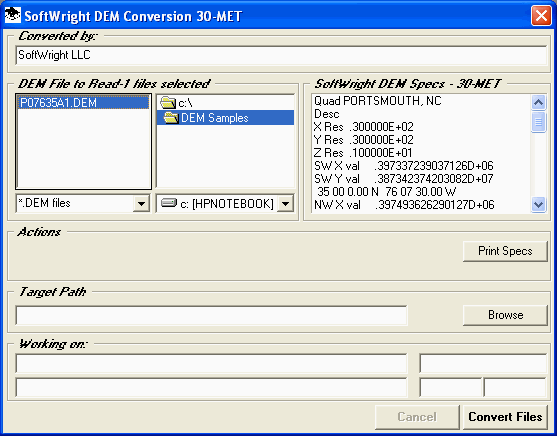Click the Converted by field with SoftWright LLC

(281, 55)
